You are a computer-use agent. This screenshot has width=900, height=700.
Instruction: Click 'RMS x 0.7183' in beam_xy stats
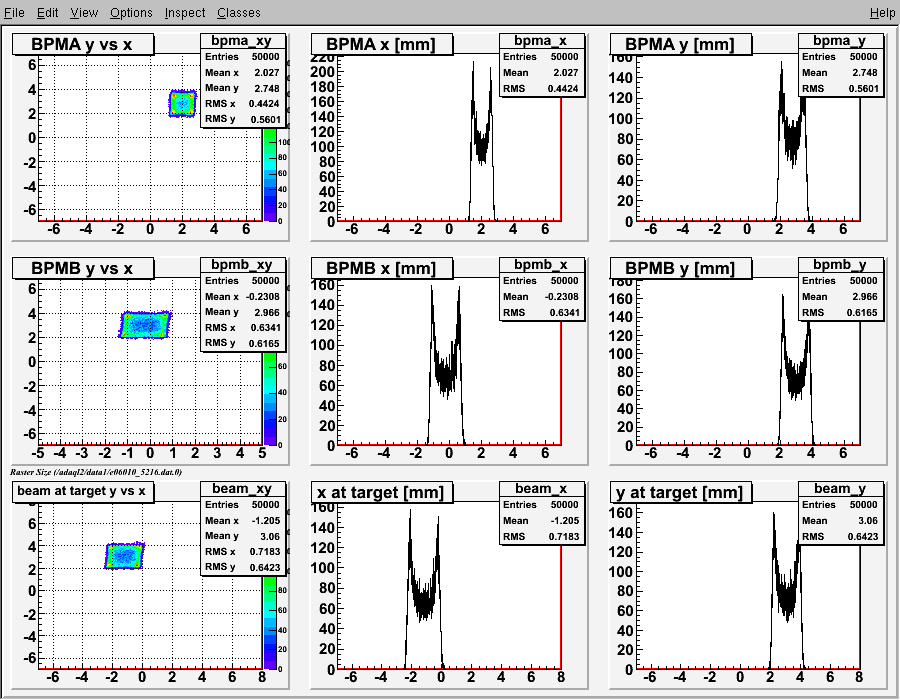242,551
